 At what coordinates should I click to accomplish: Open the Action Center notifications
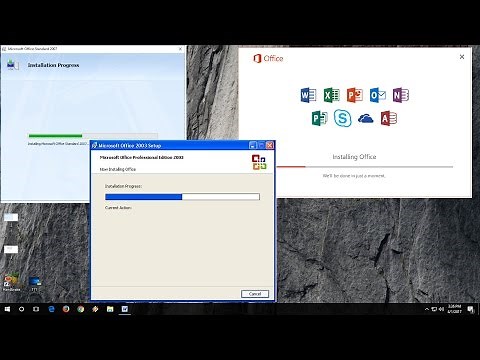[471, 309]
